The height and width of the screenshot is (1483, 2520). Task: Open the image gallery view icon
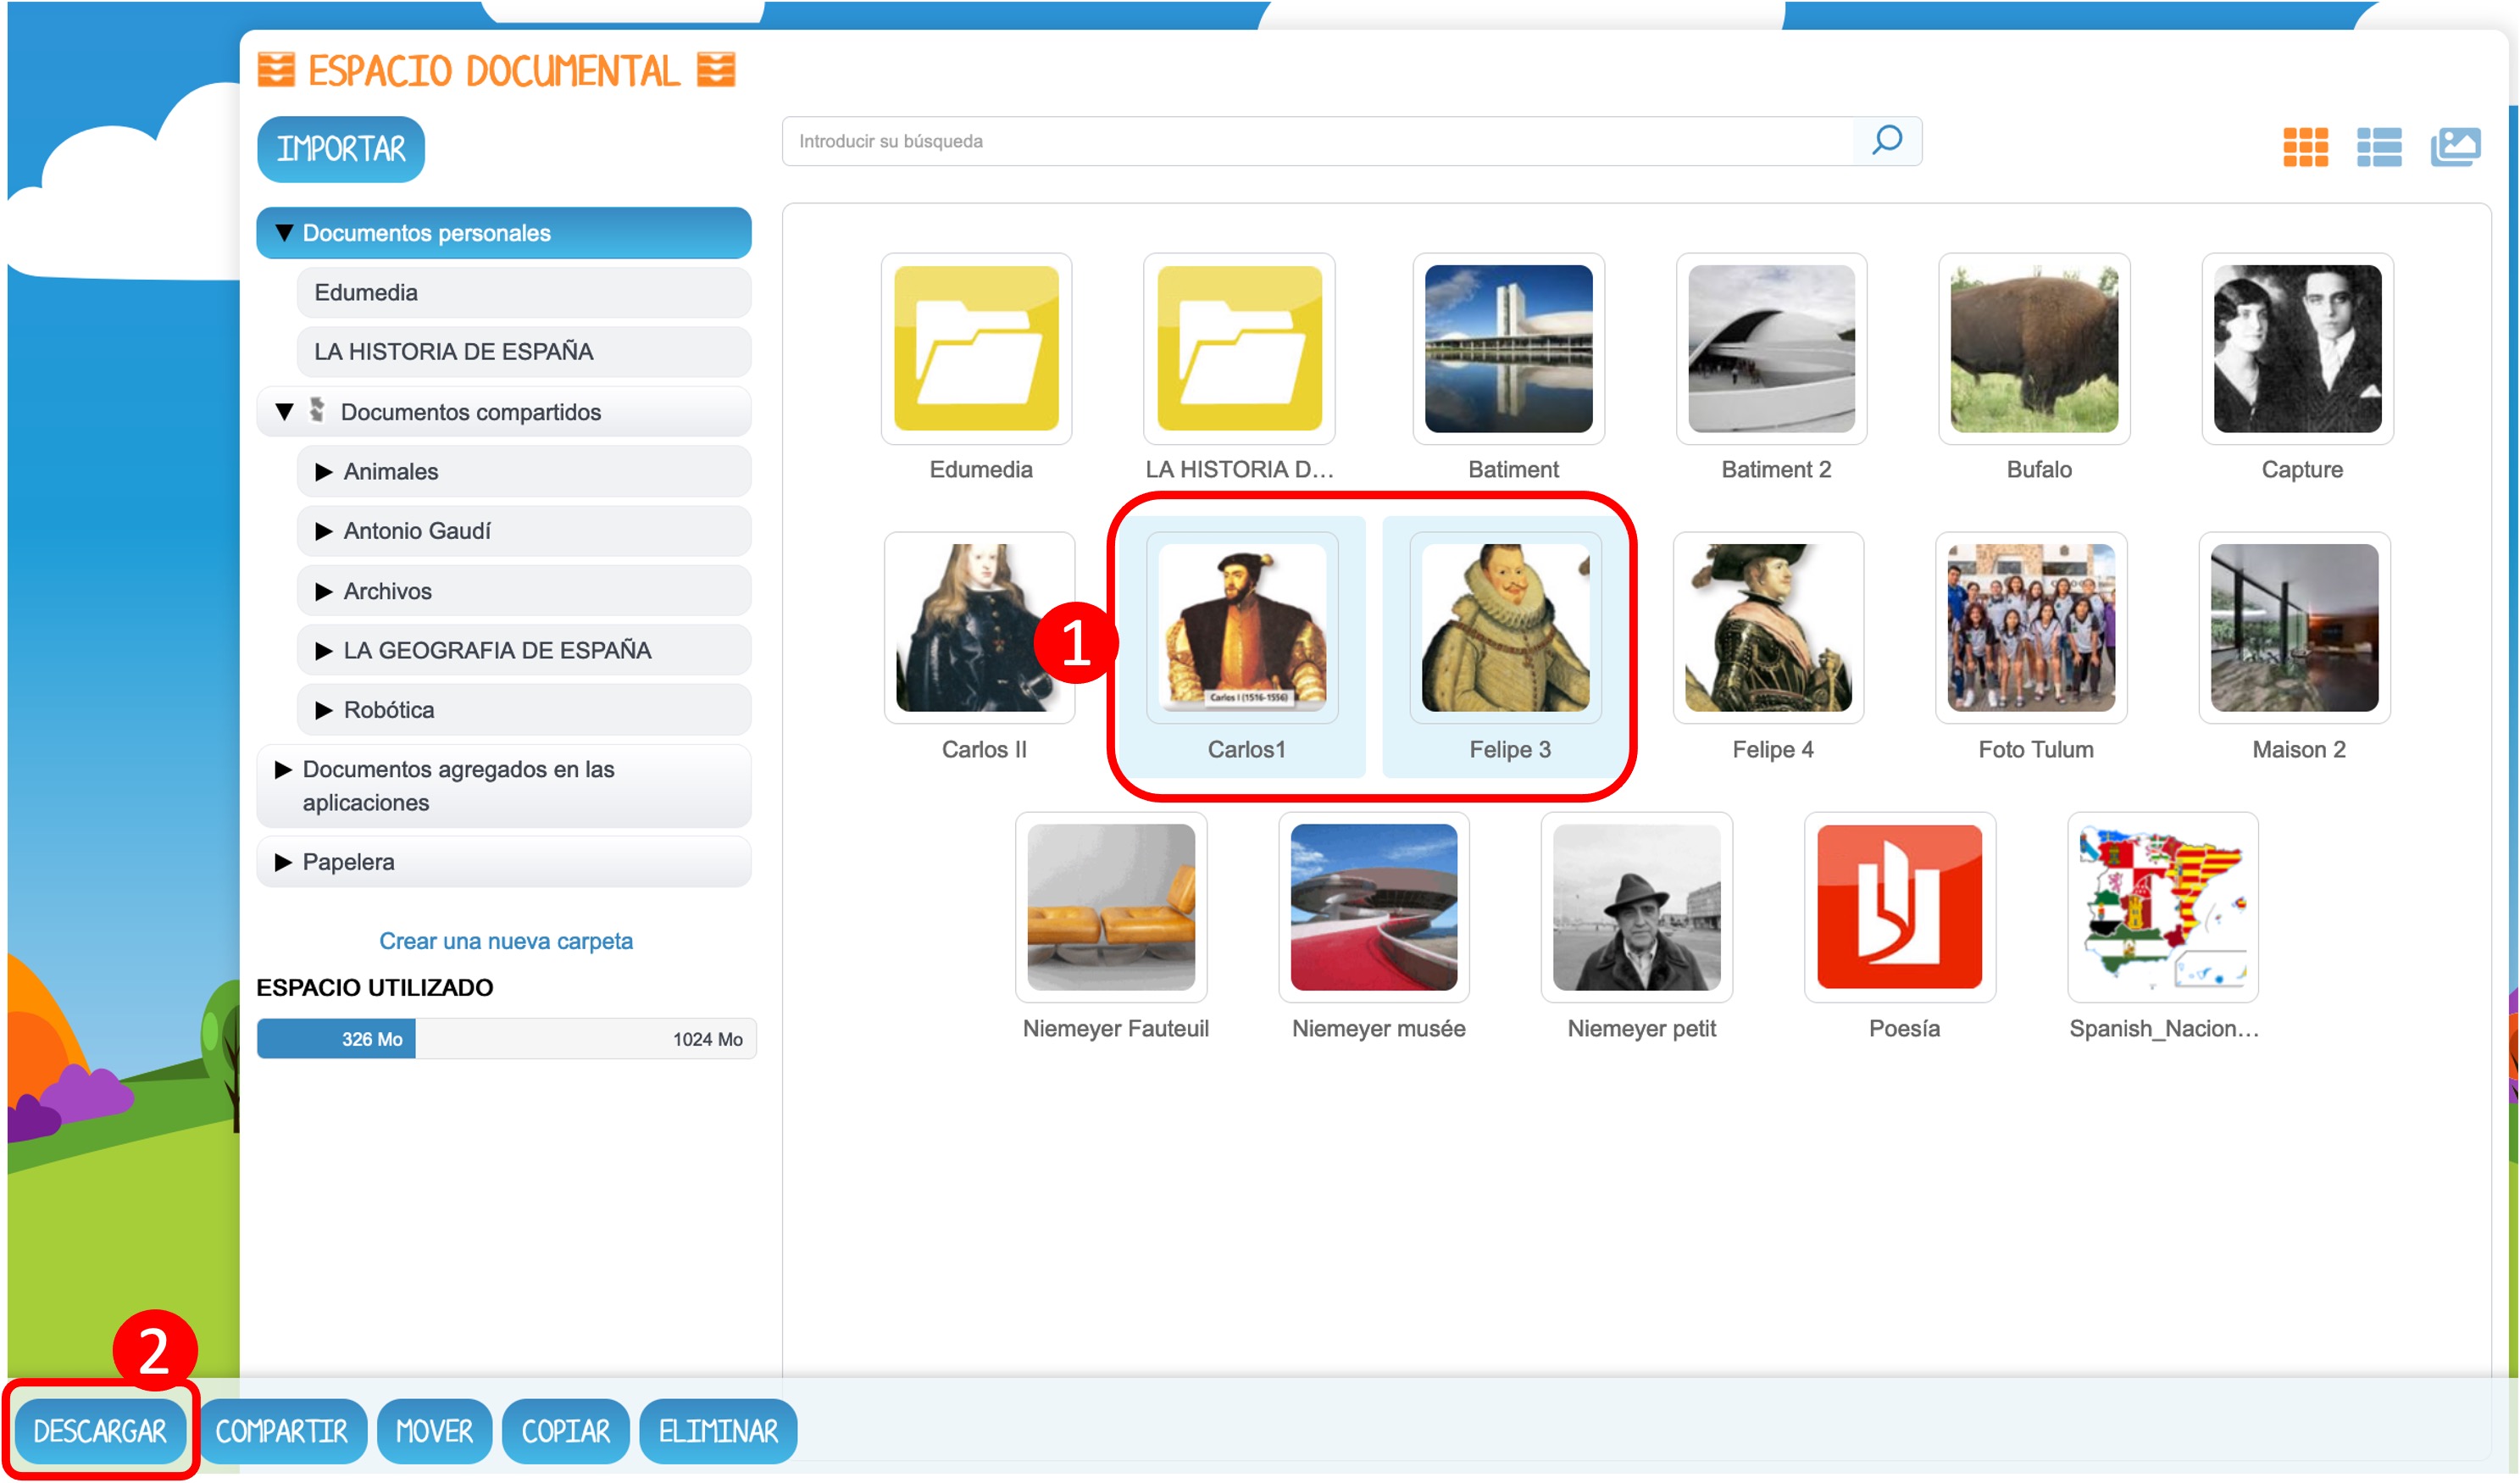pos(2455,147)
